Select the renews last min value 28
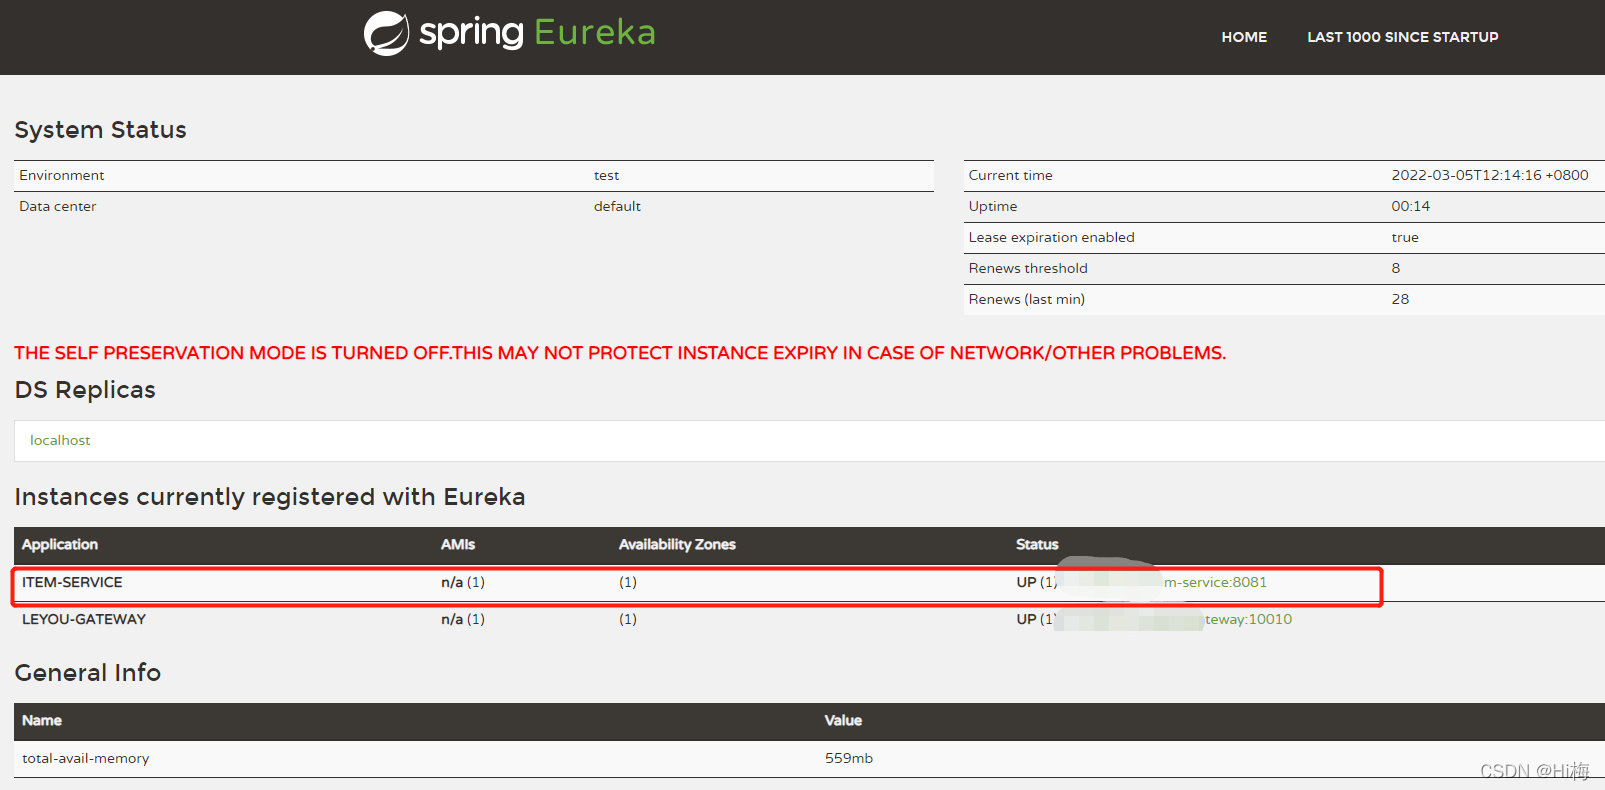Viewport: 1605px width, 790px height. (1400, 299)
